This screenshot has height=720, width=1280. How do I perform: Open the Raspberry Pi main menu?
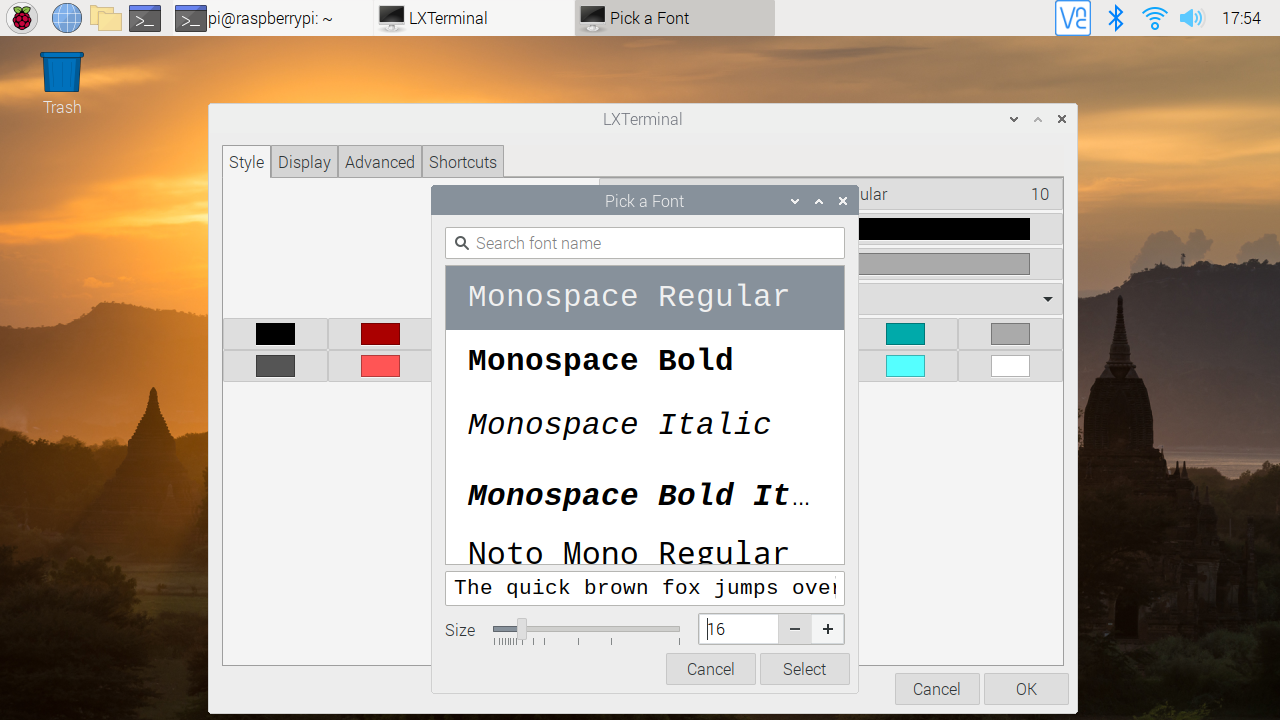tap(22, 17)
